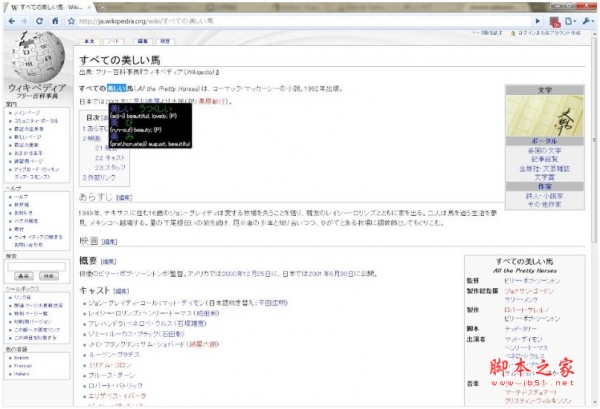The width and height of the screenshot is (600, 409).
Task: Click the Wikipedia globe logo
Action: tap(37, 56)
